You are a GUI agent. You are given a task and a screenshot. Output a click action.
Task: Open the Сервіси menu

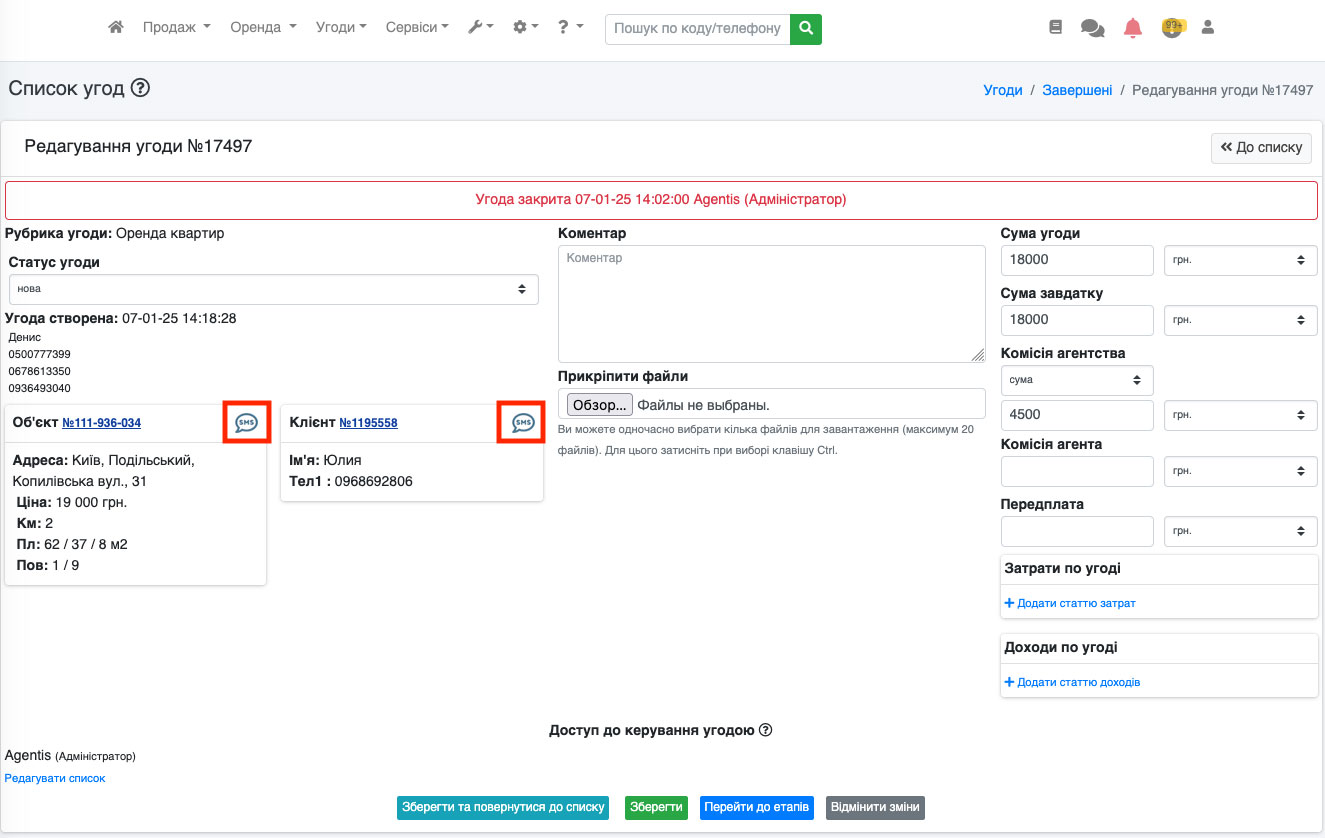(x=417, y=28)
